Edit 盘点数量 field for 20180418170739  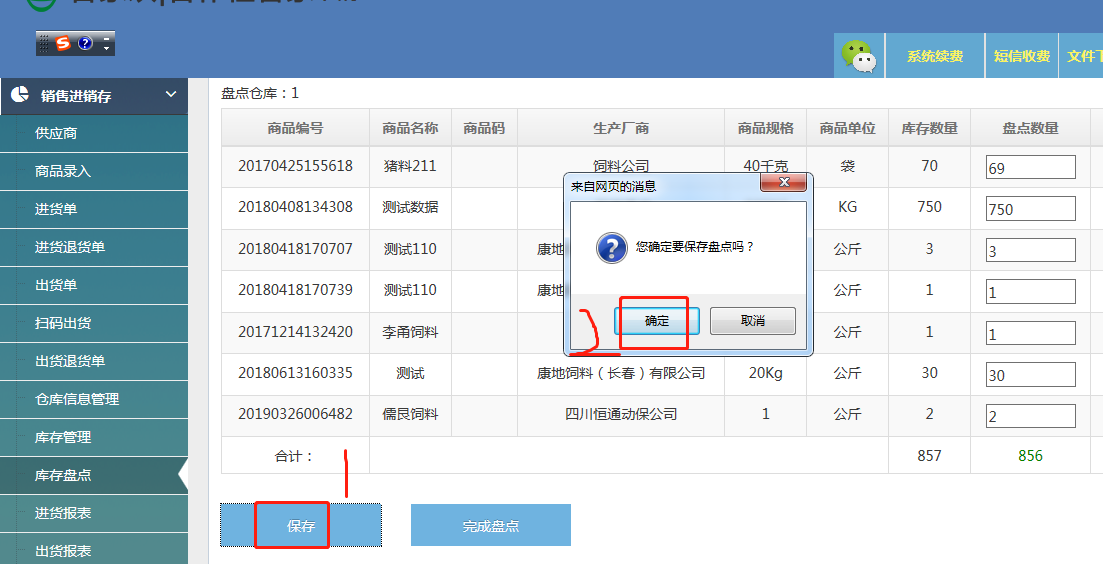coord(1031,292)
